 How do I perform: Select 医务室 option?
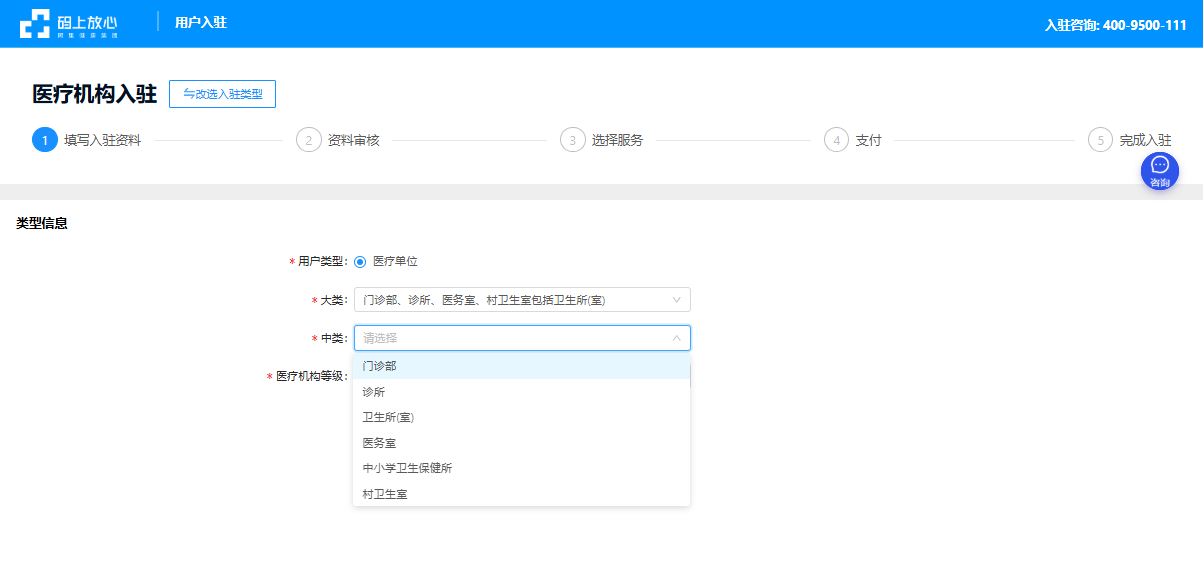pos(380,443)
